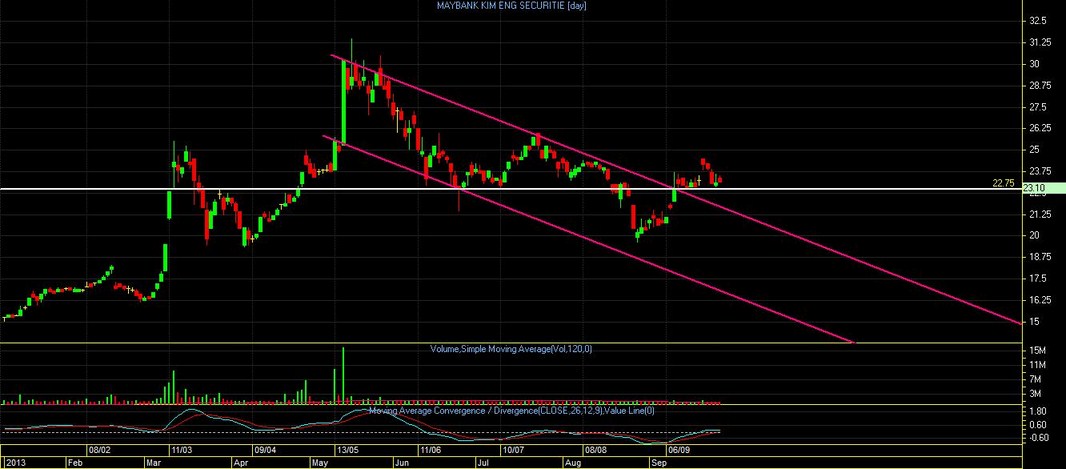Image resolution: width=1066 pixels, height=469 pixels.
Task: Click the 08/02 date label
Action: 99,450
